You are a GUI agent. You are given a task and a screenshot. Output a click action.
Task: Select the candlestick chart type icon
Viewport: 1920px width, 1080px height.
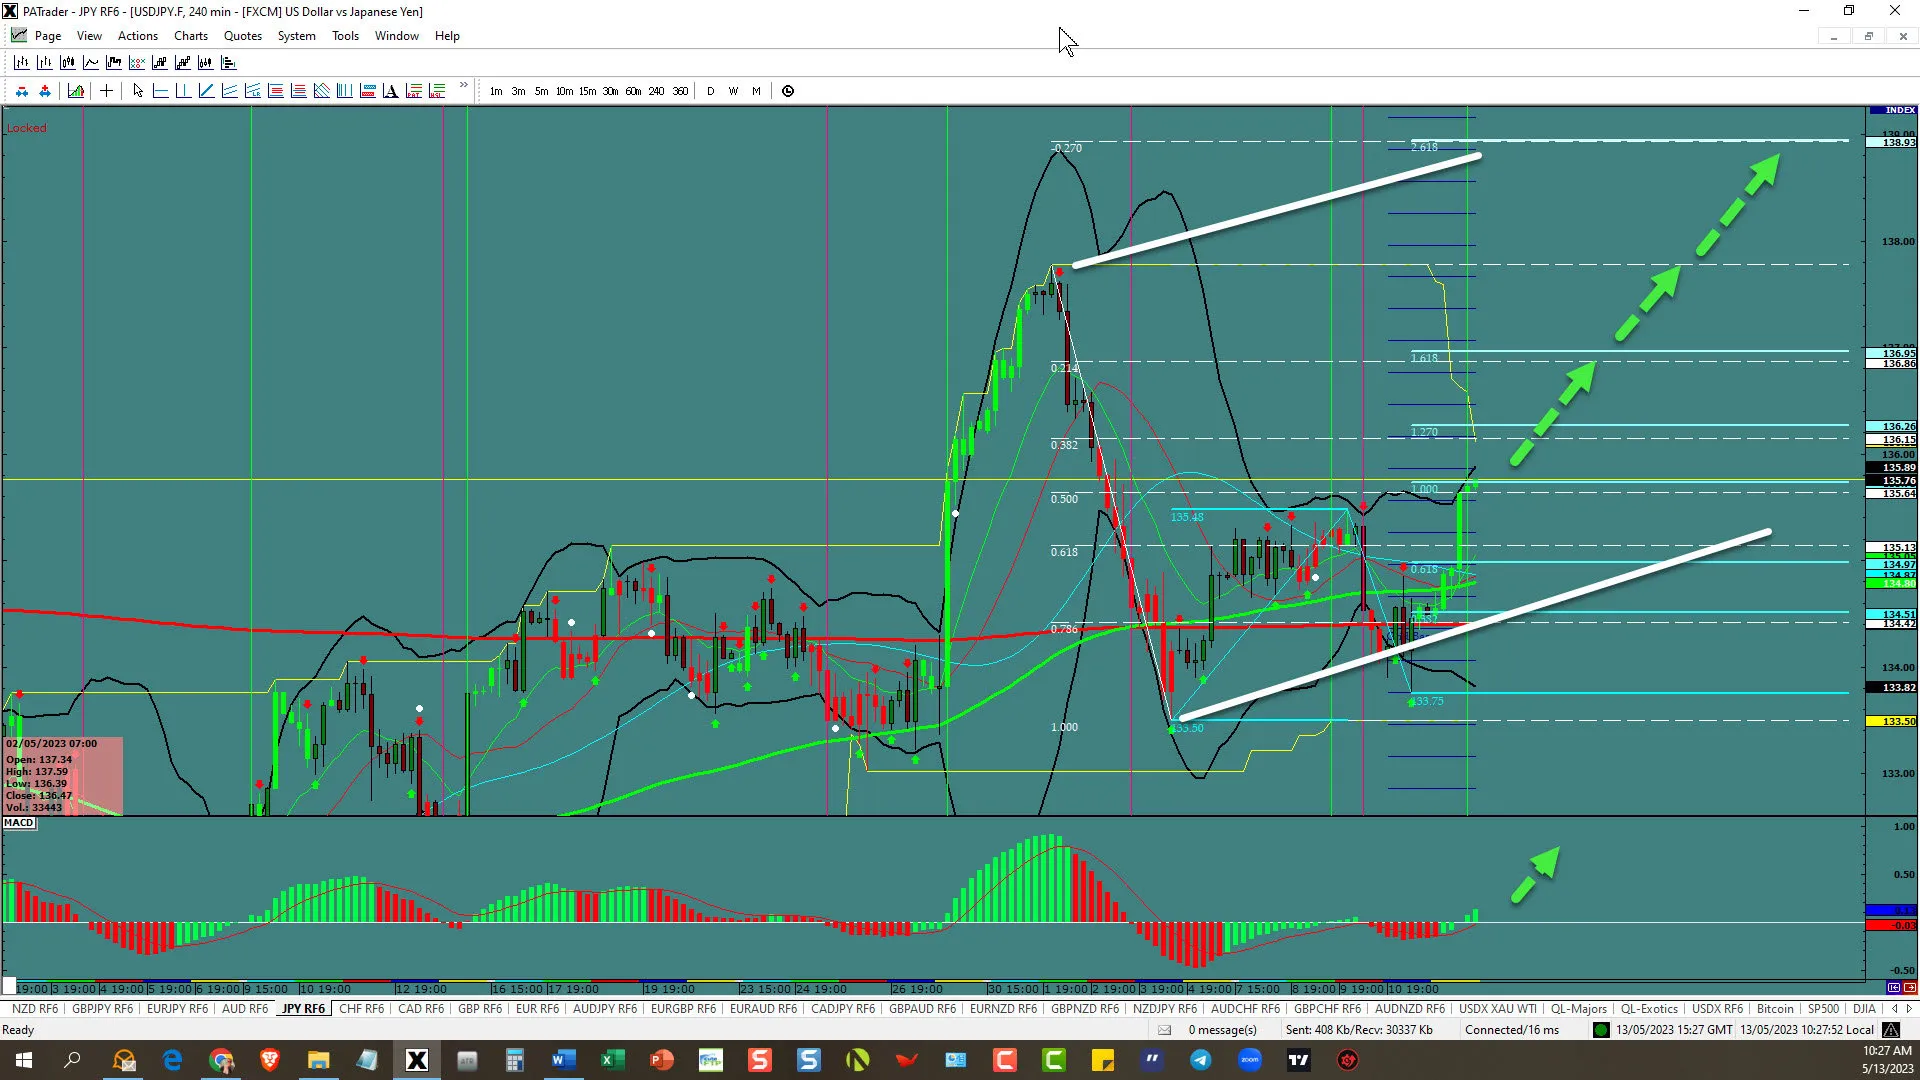tap(68, 62)
